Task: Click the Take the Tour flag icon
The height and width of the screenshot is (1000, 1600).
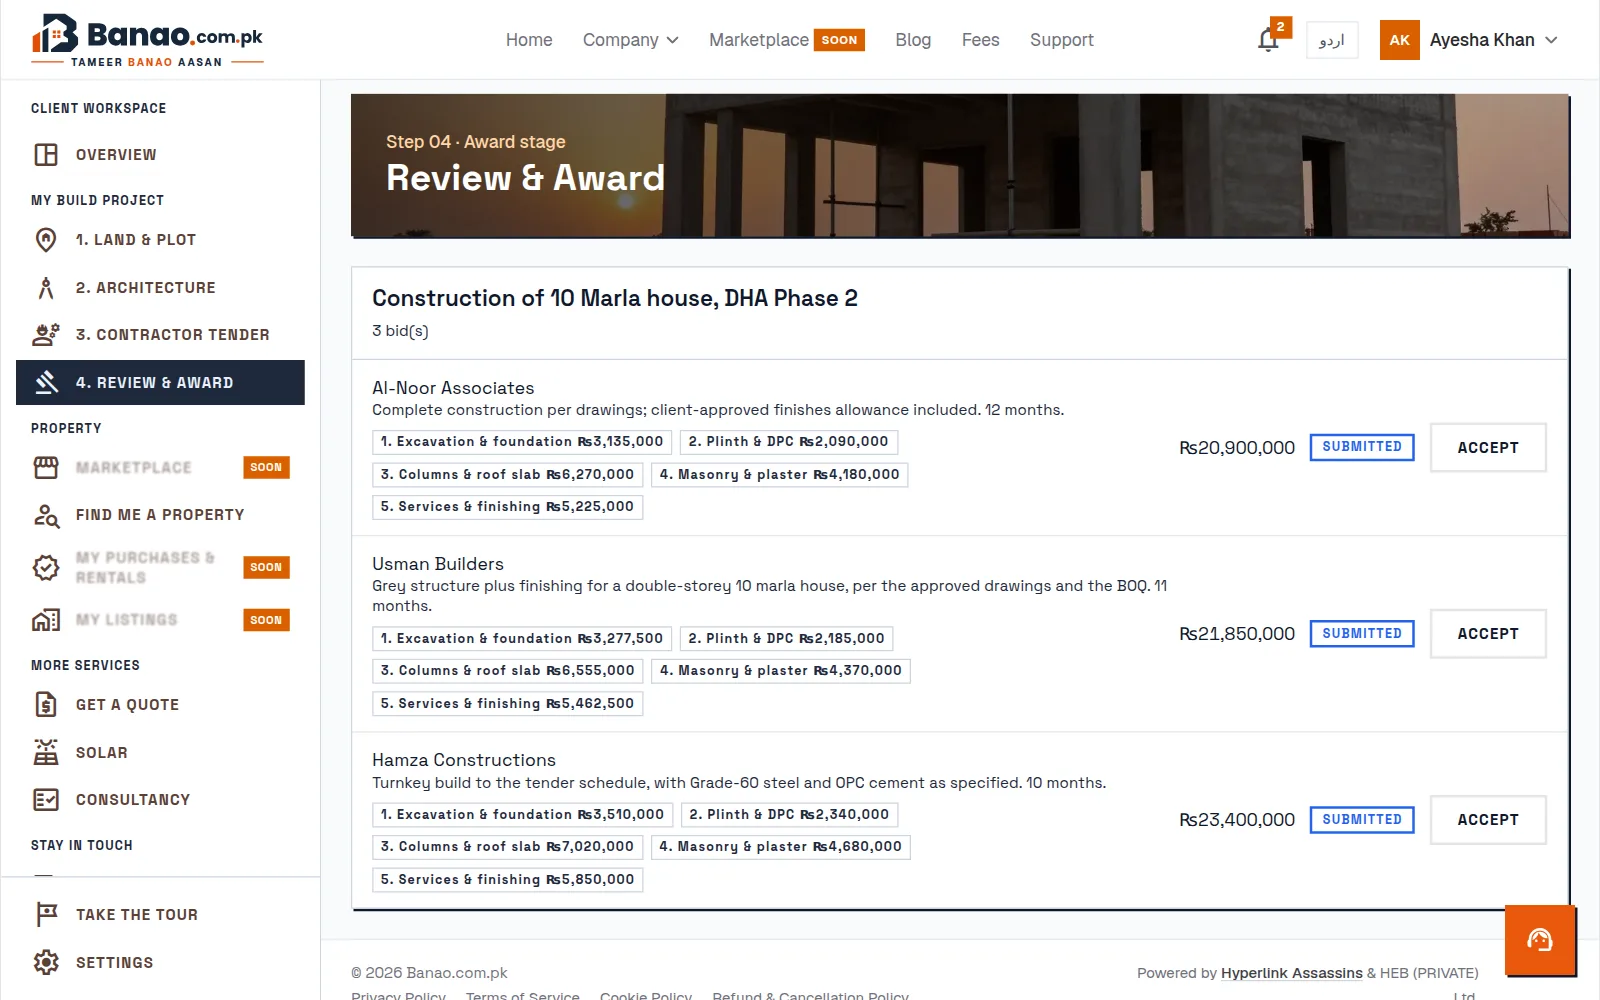Action: point(46,915)
